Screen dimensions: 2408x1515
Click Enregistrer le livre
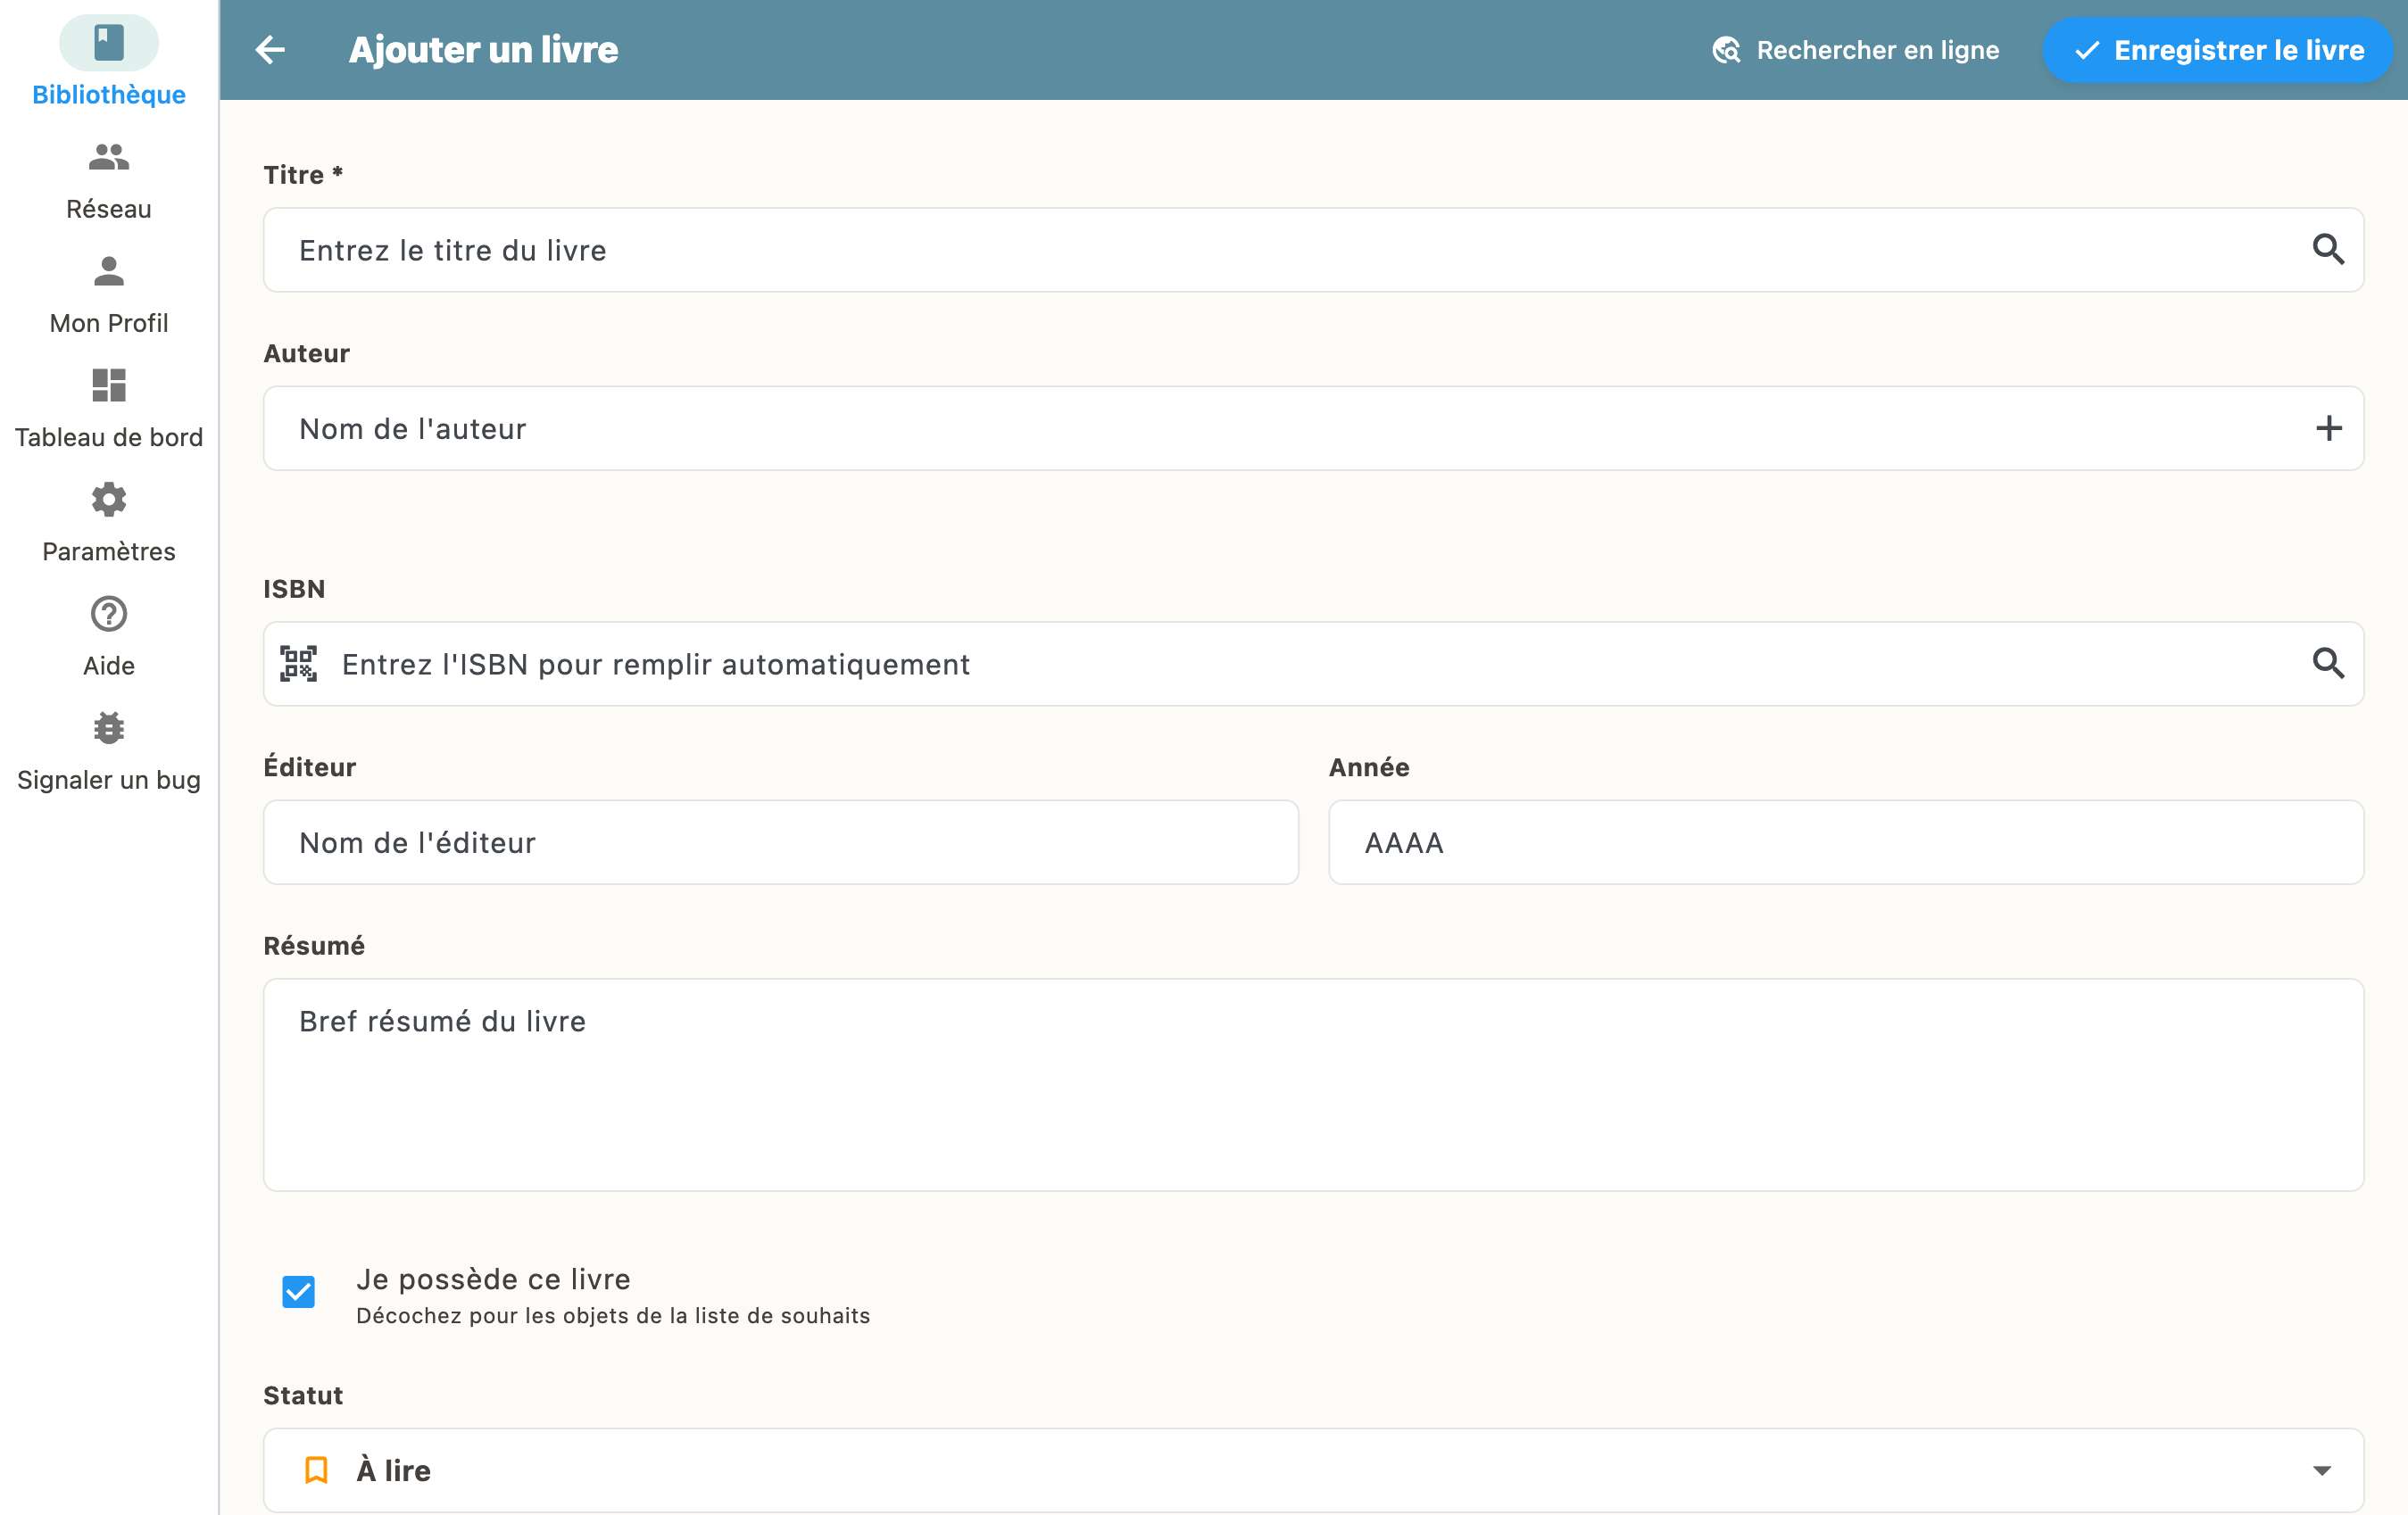[x=2216, y=50]
